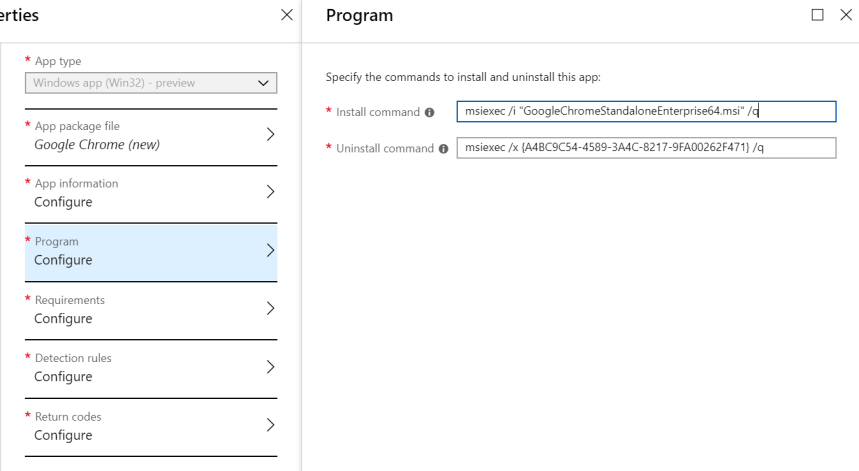This screenshot has width=859, height=471.
Task: Expand App information chevron
Action: click(270, 192)
